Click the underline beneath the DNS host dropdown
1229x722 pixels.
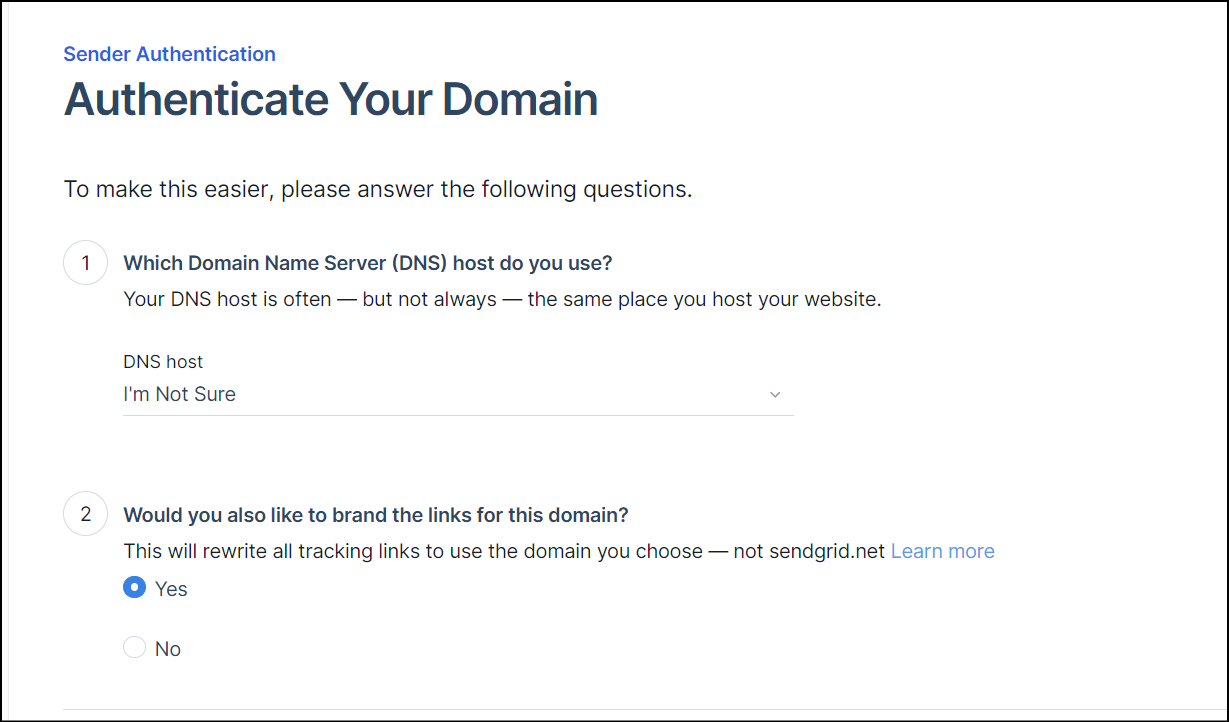(x=458, y=415)
